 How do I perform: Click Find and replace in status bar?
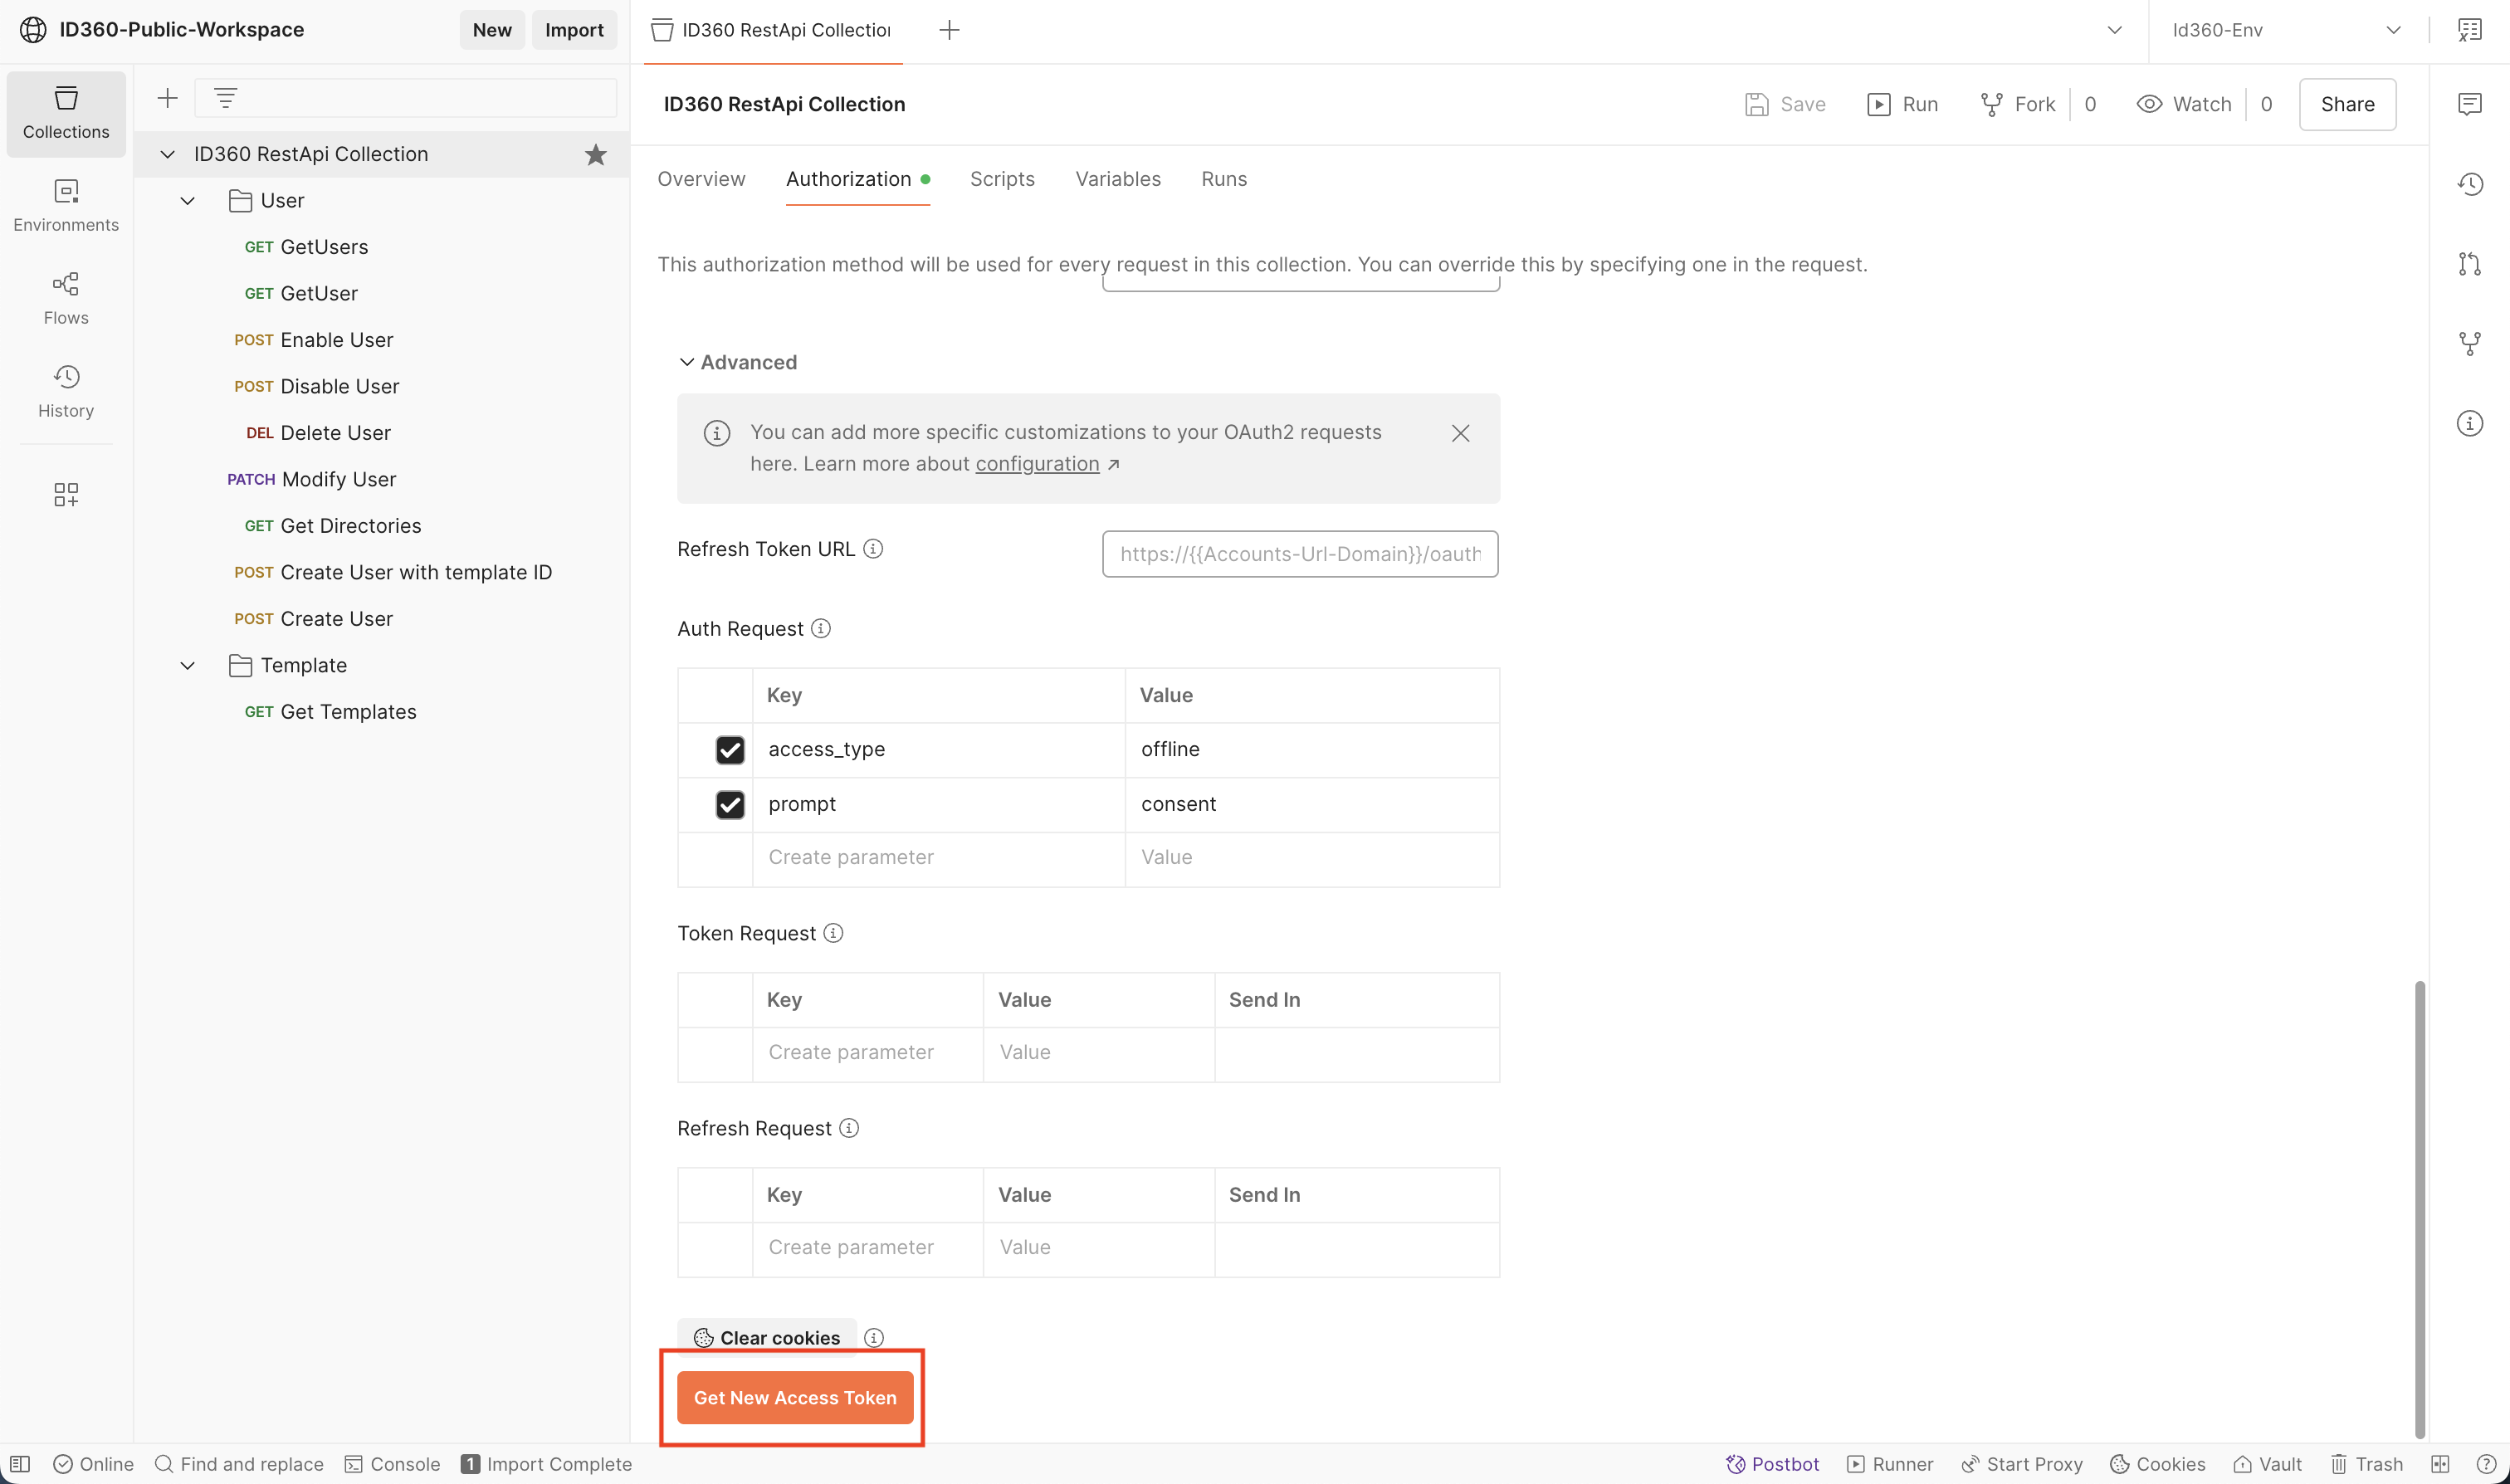(x=239, y=1464)
